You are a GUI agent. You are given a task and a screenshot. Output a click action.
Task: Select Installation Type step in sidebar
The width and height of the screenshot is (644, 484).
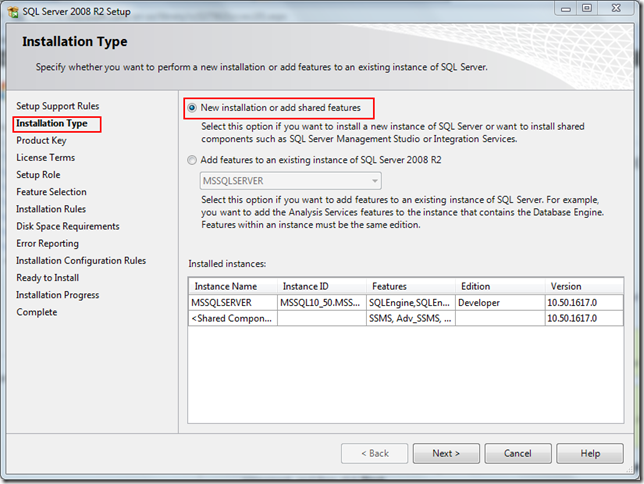52,123
